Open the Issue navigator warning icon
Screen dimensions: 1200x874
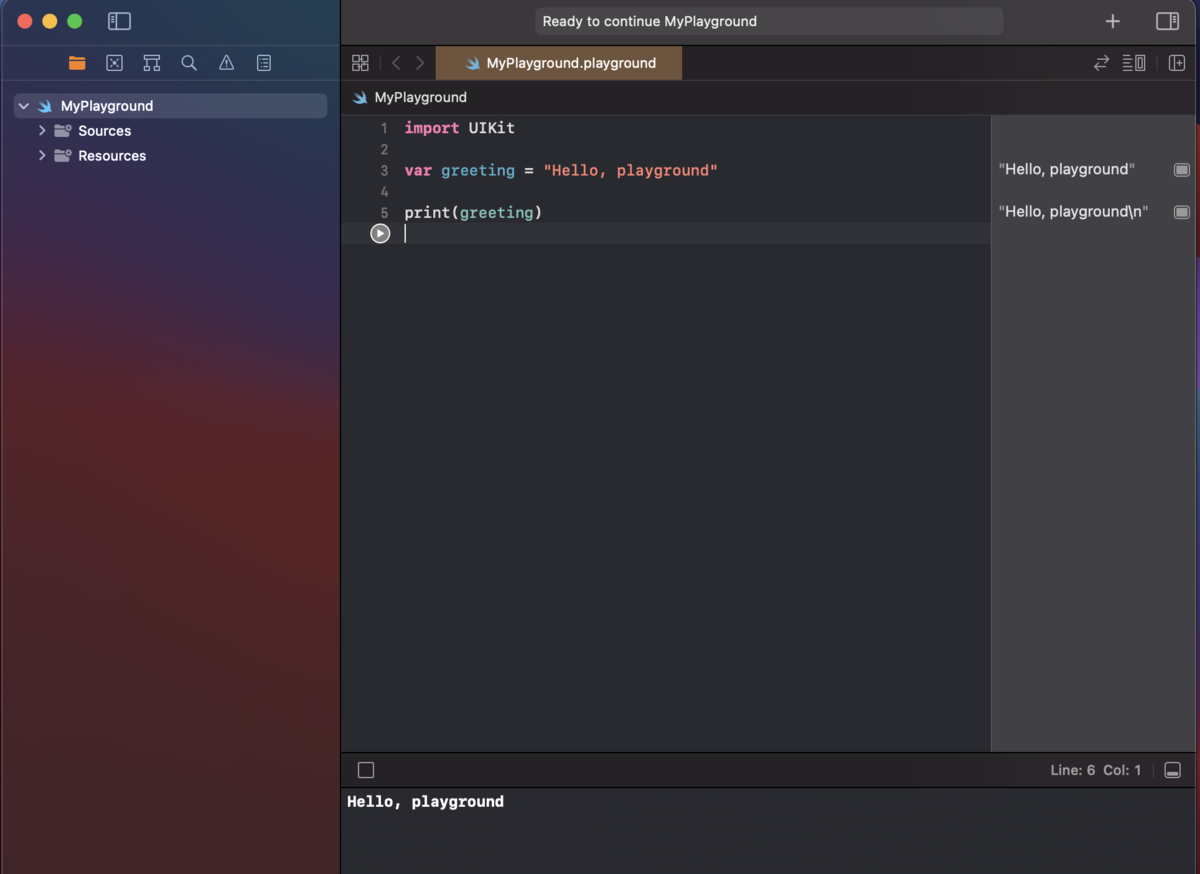(226, 63)
